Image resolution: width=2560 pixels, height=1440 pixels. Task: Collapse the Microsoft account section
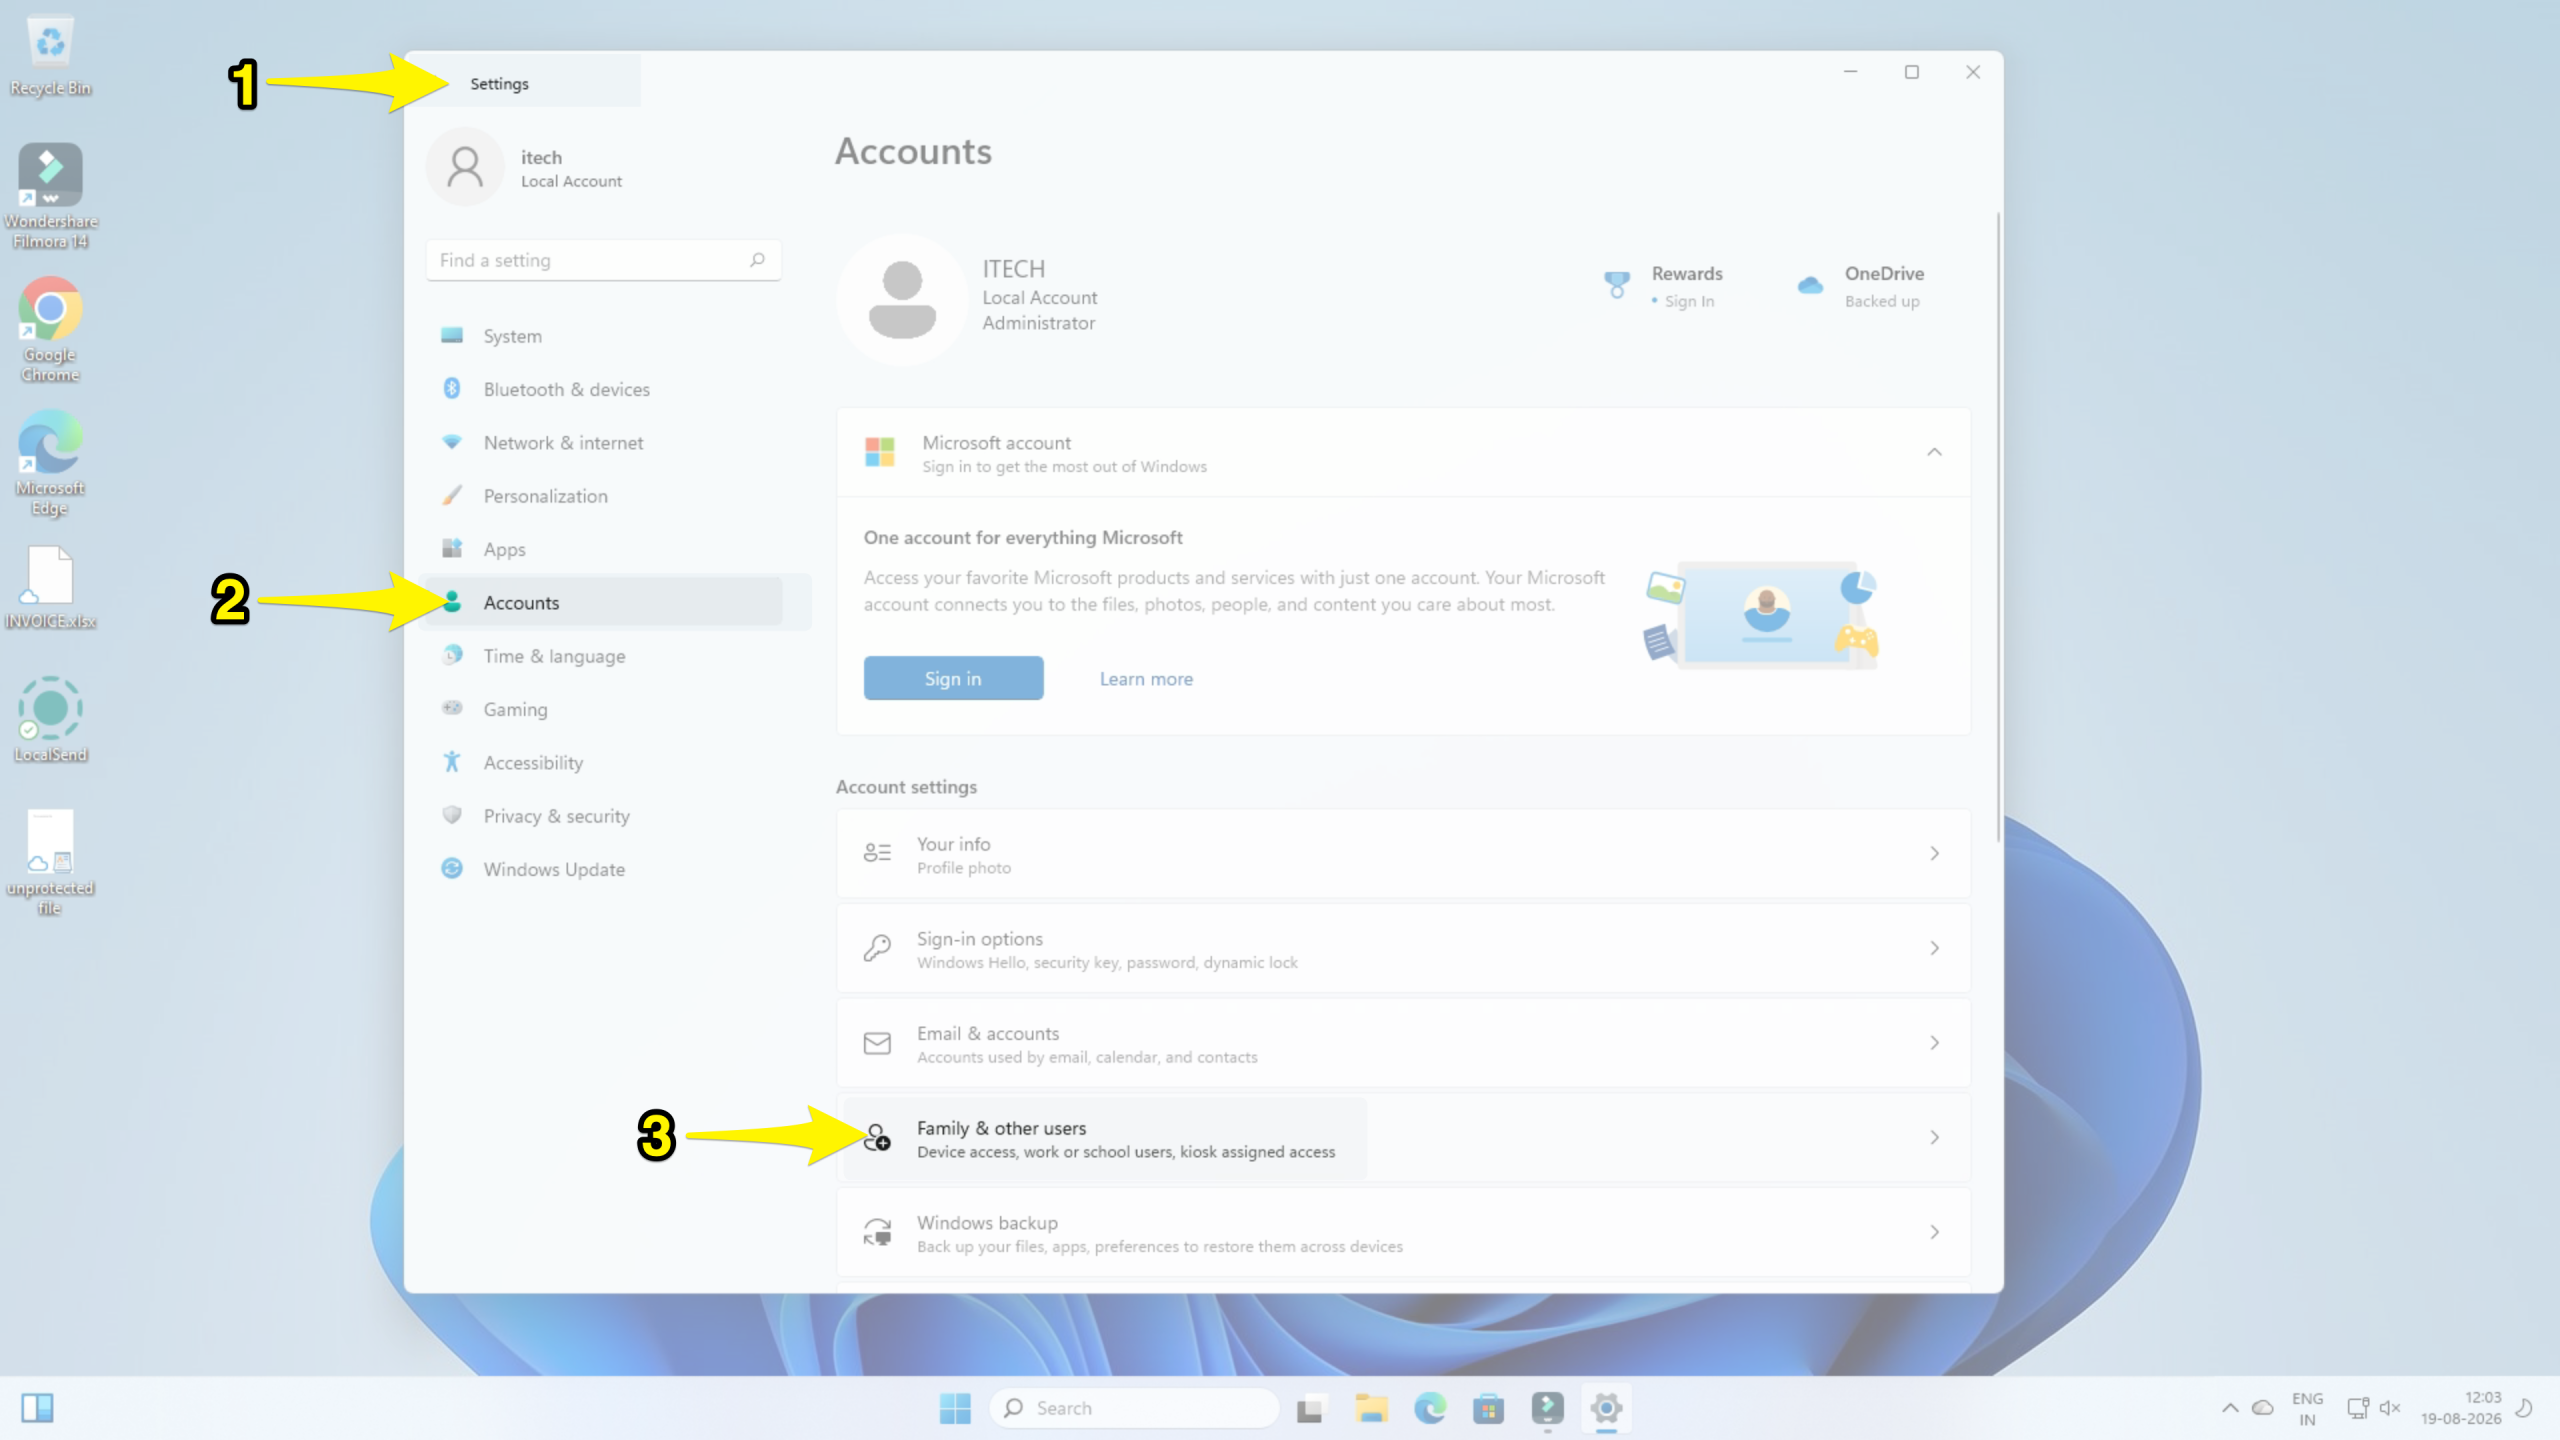(x=1934, y=452)
